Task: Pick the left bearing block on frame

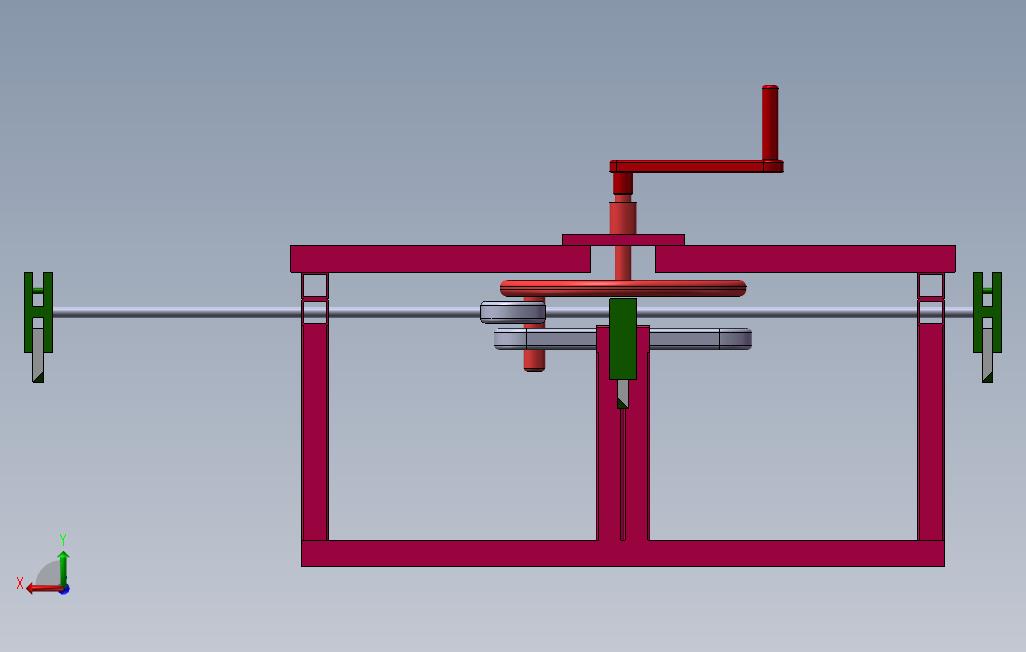Action: (315, 299)
